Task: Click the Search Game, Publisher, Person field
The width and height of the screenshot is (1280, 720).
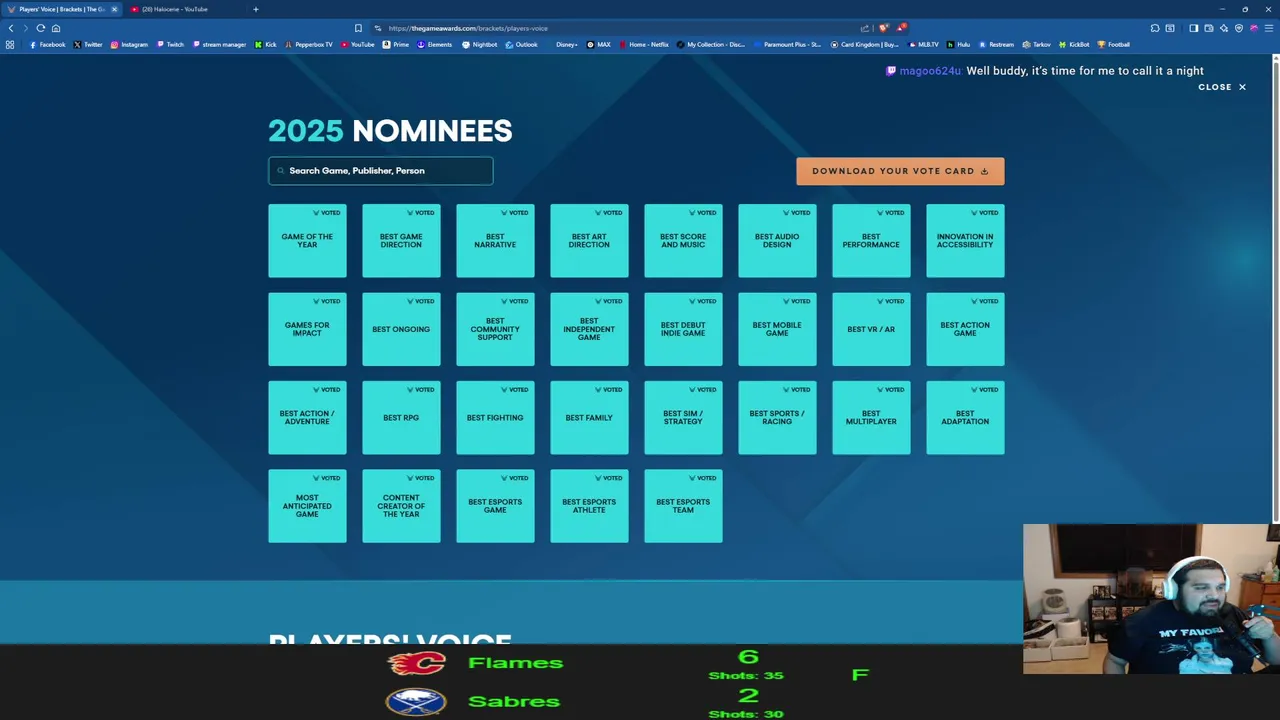Action: point(381,171)
